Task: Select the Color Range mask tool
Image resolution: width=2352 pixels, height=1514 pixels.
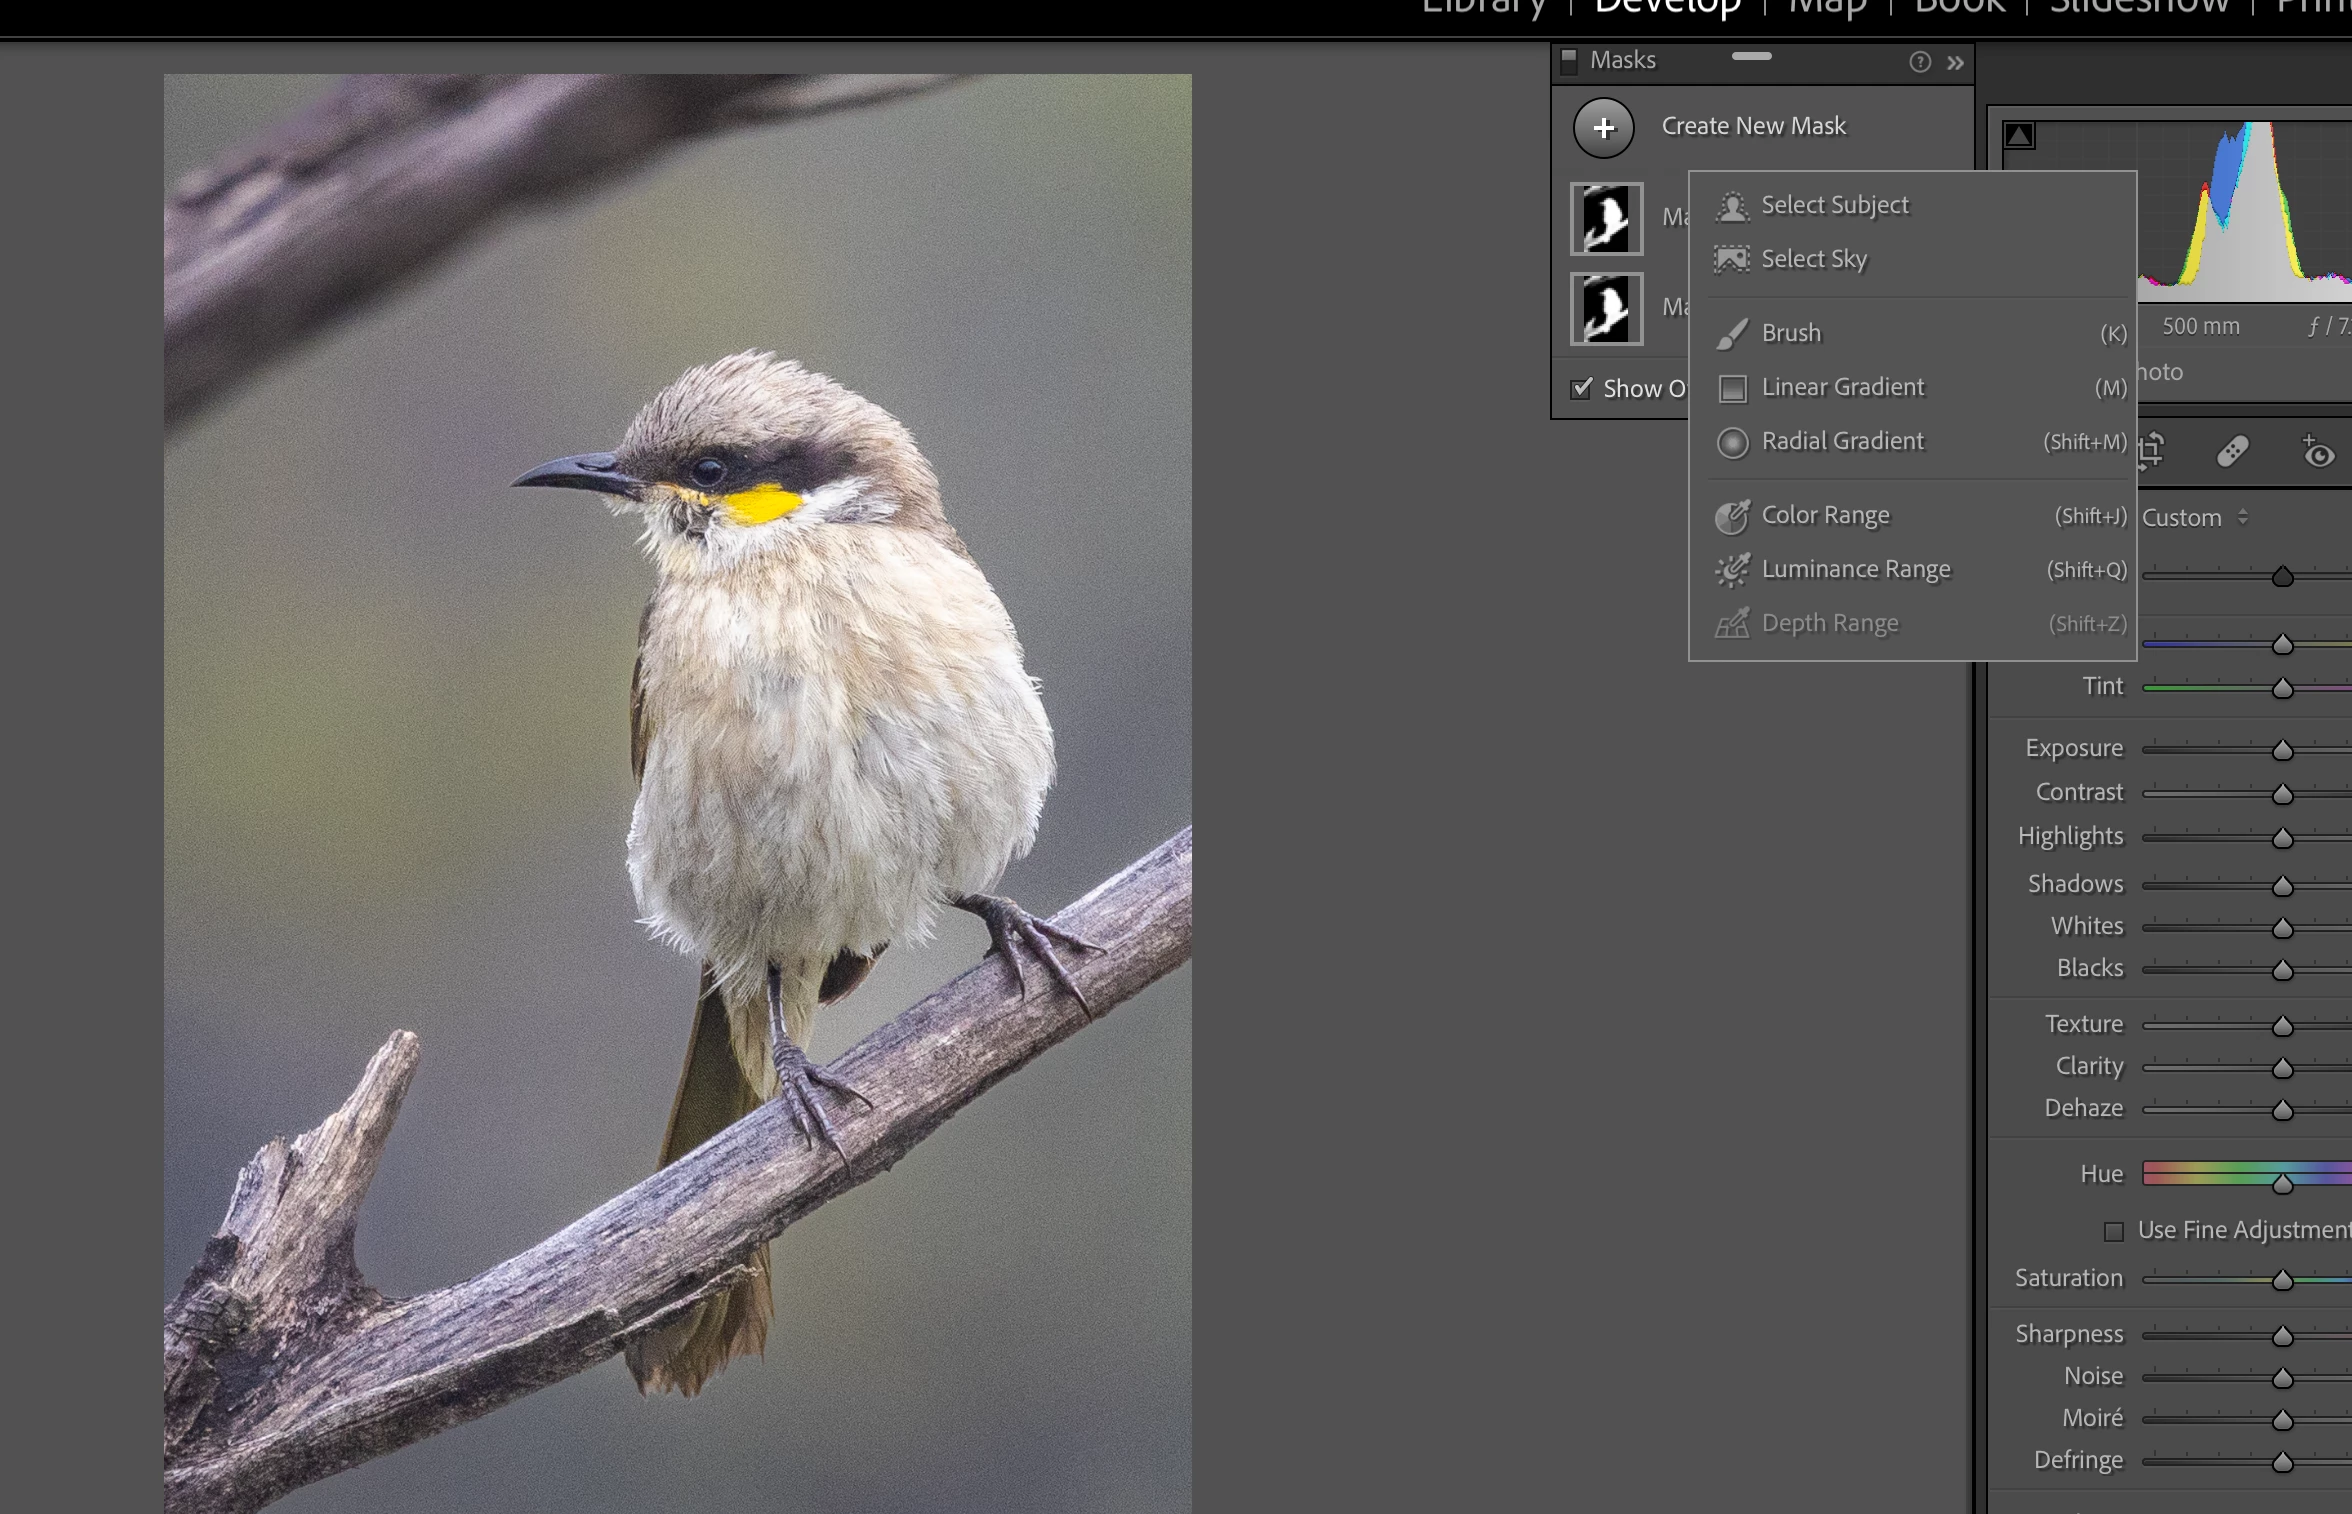Action: [x=1825, y=515]
